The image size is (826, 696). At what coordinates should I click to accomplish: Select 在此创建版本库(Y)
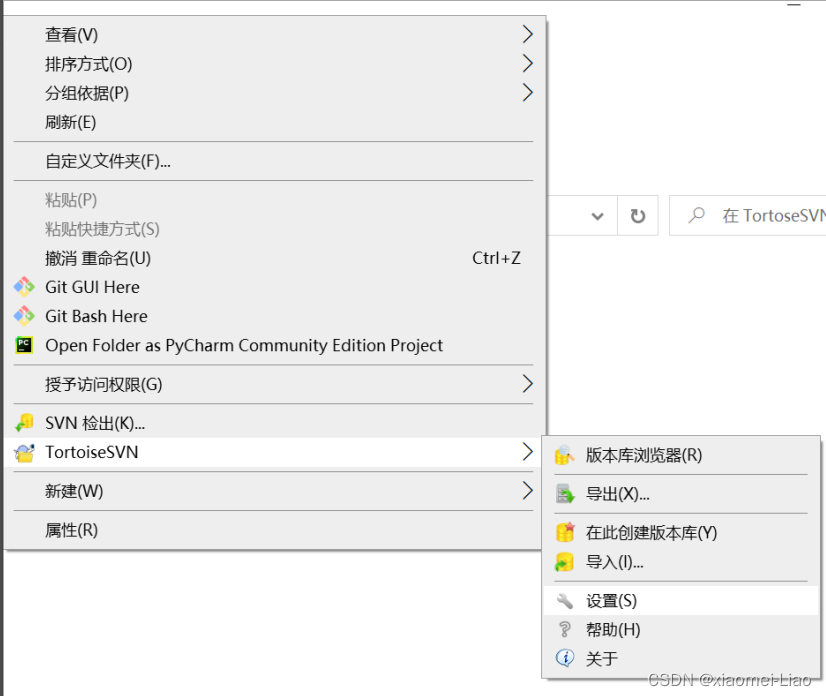pos(681,533)
